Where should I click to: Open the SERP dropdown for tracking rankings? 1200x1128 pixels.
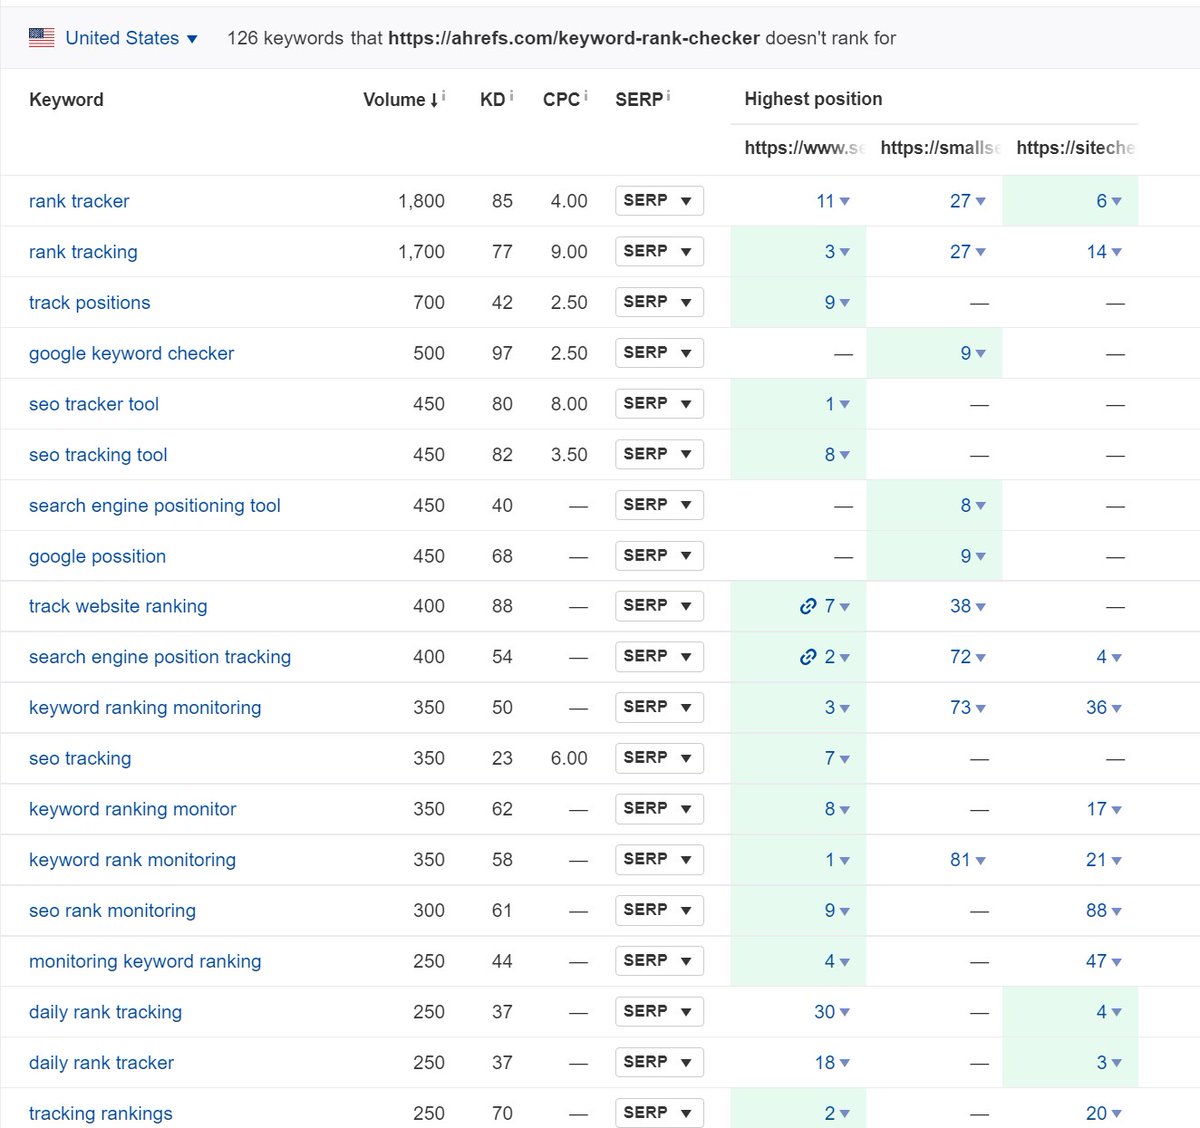pos(658,1112)
